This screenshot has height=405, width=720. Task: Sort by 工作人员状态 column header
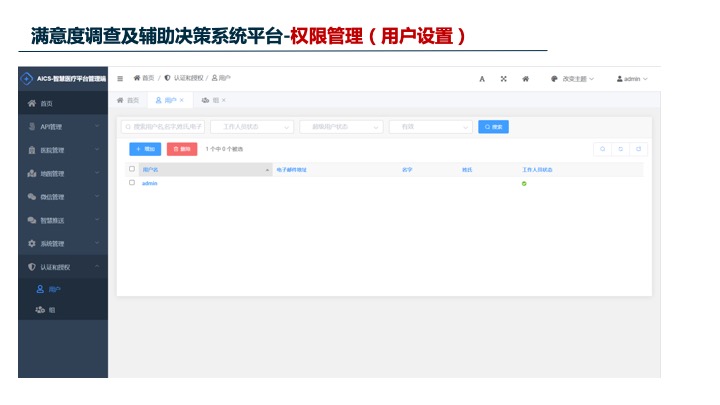[x=537, y=170]
